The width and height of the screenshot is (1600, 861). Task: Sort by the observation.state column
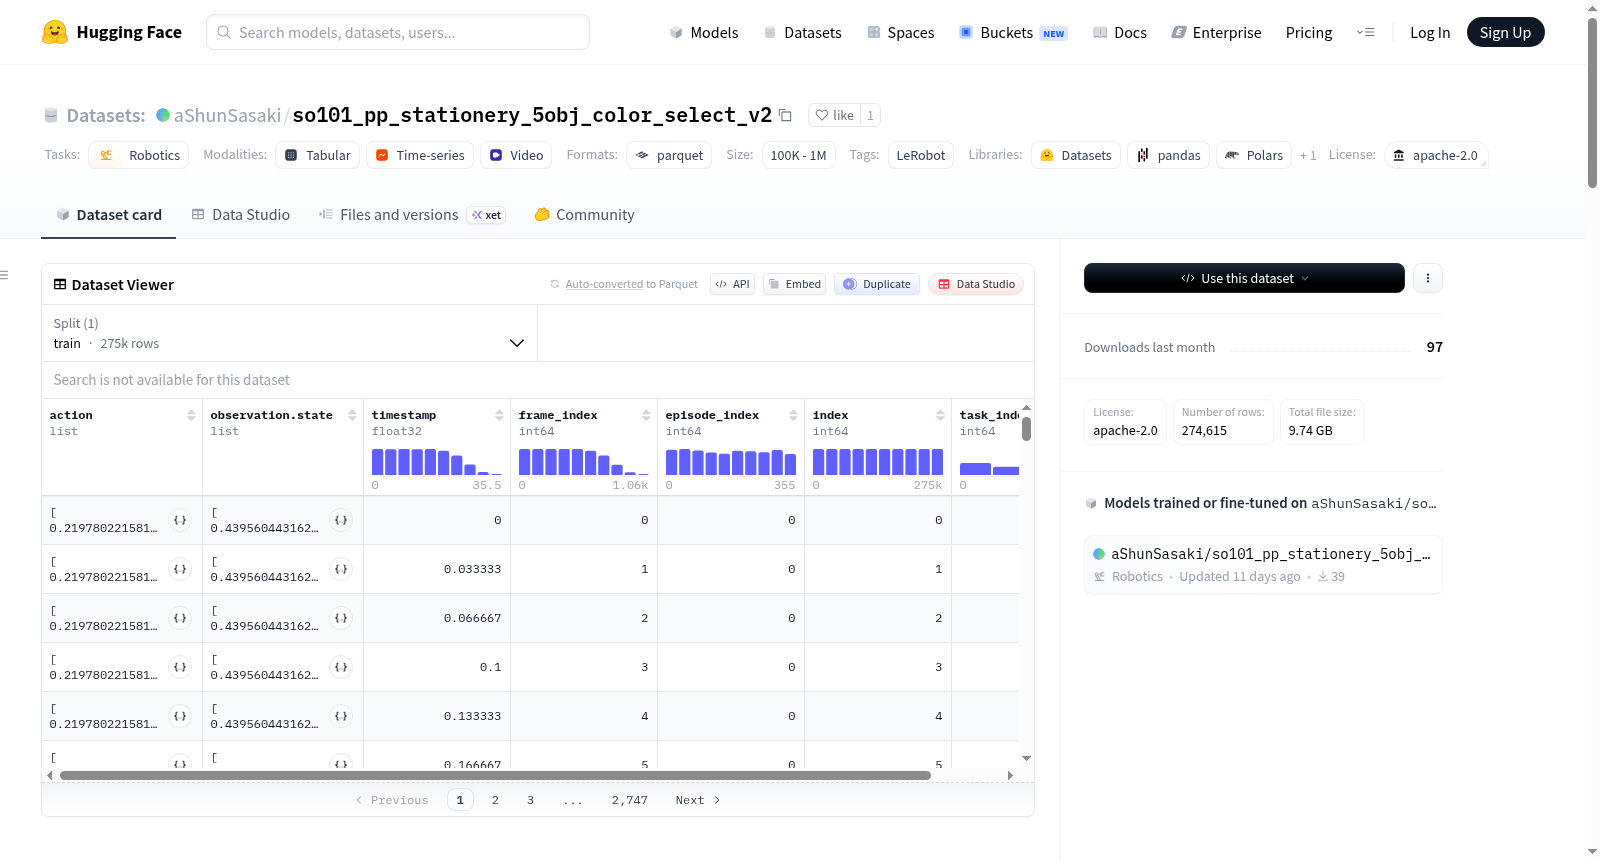pyautogui.click(x=352, y=415)
